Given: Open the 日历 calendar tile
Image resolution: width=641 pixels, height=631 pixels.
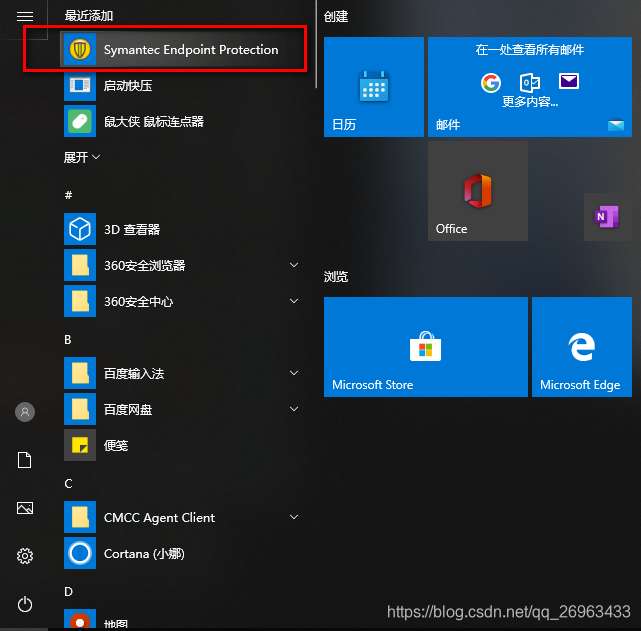Looking at the screenshot, I should 374,87.
